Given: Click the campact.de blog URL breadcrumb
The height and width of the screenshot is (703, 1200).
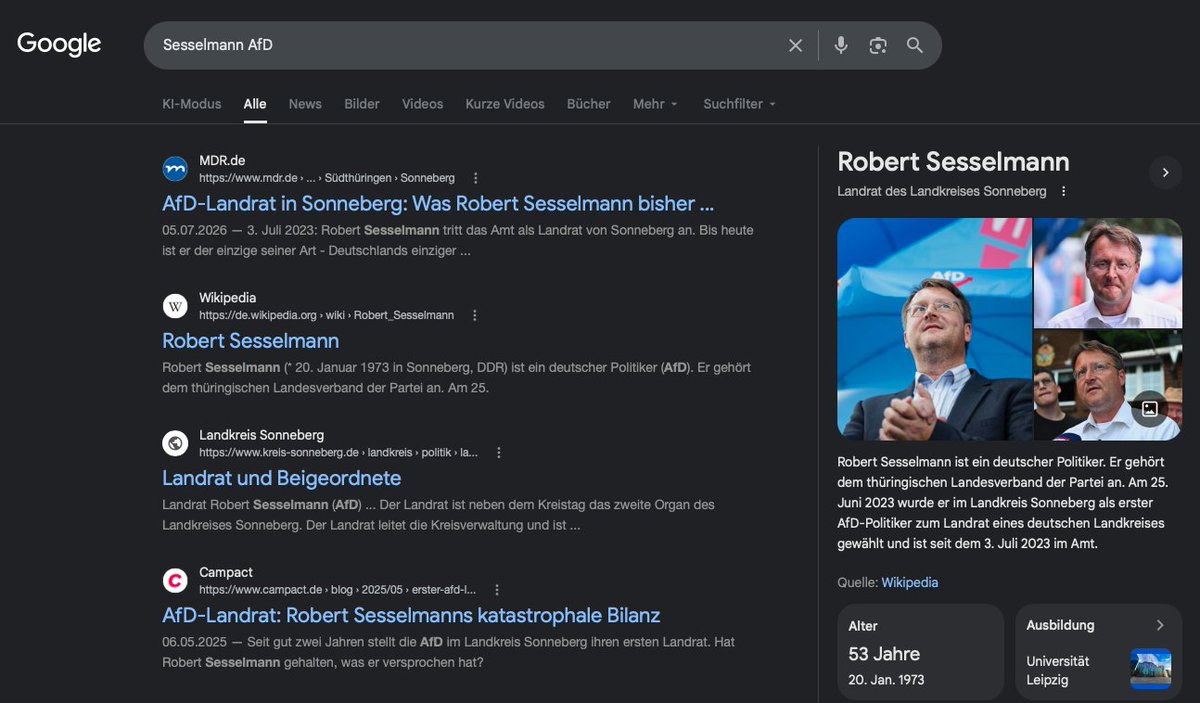Looking at the screenshot, I should point(337,590).
